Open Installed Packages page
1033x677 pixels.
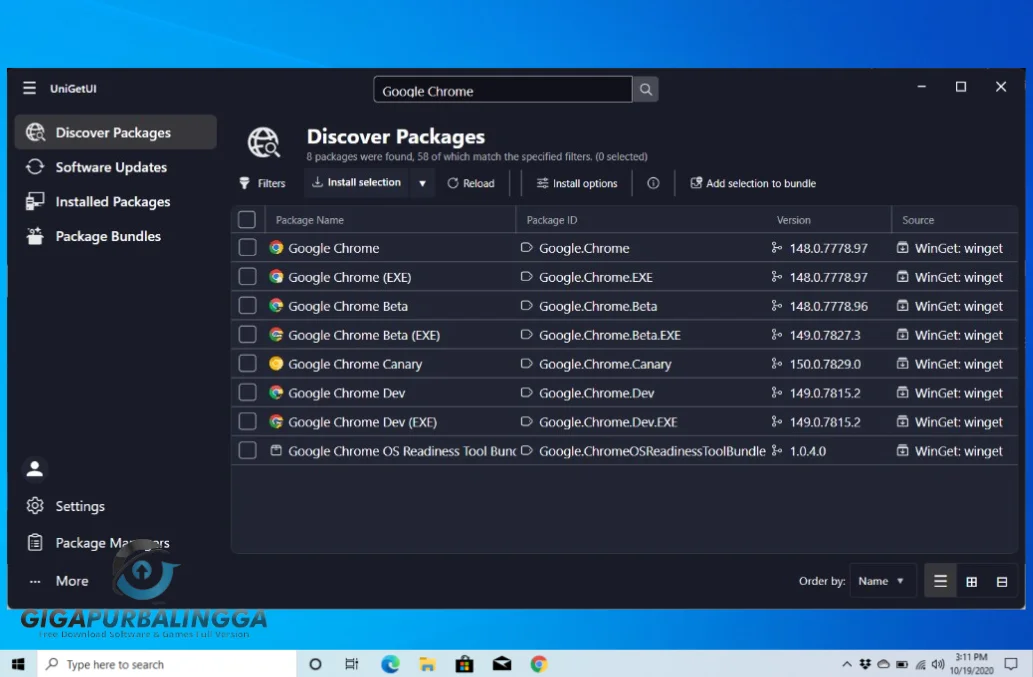coord(115,202)
